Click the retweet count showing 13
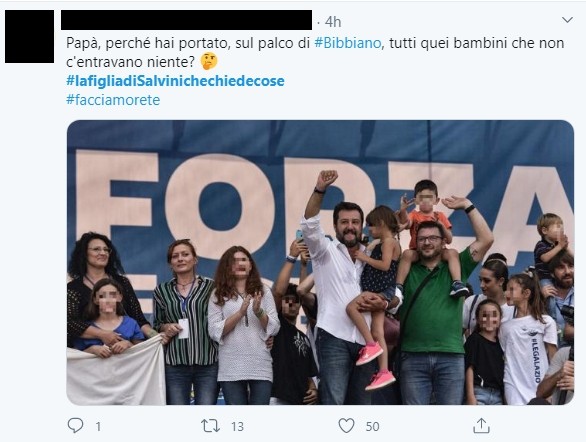Screen dimensions: 586x442 coord(237,426)
